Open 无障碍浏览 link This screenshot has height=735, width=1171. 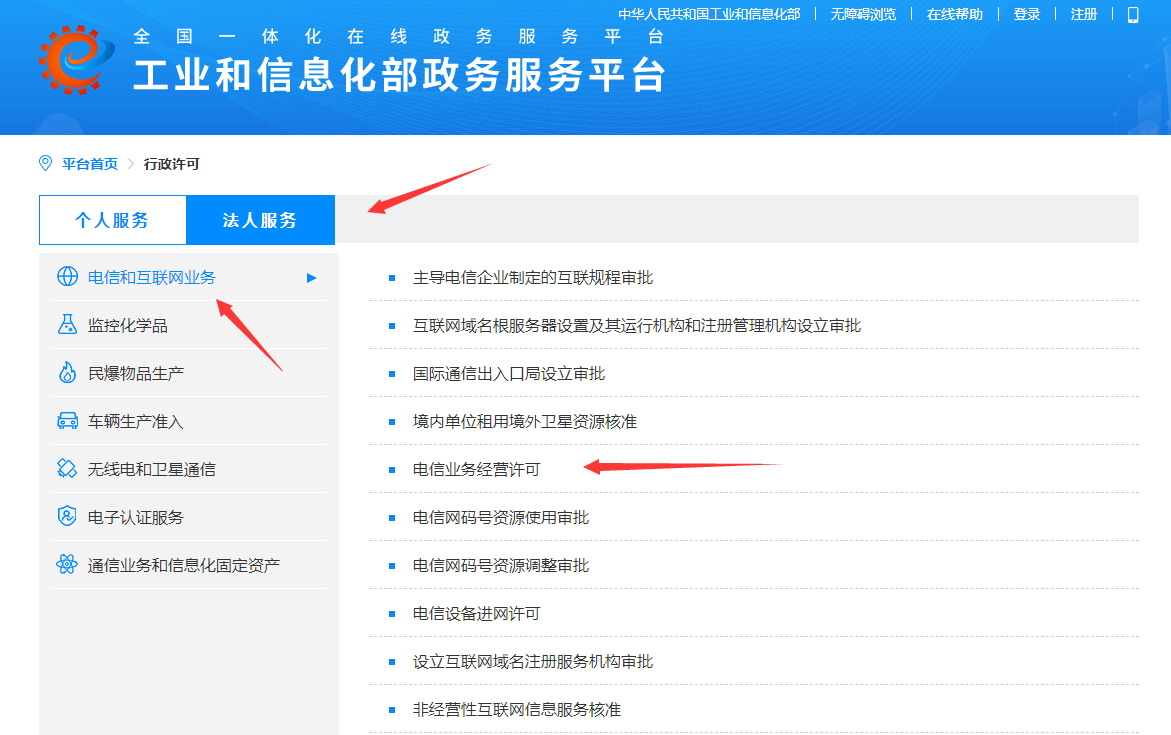863,14
